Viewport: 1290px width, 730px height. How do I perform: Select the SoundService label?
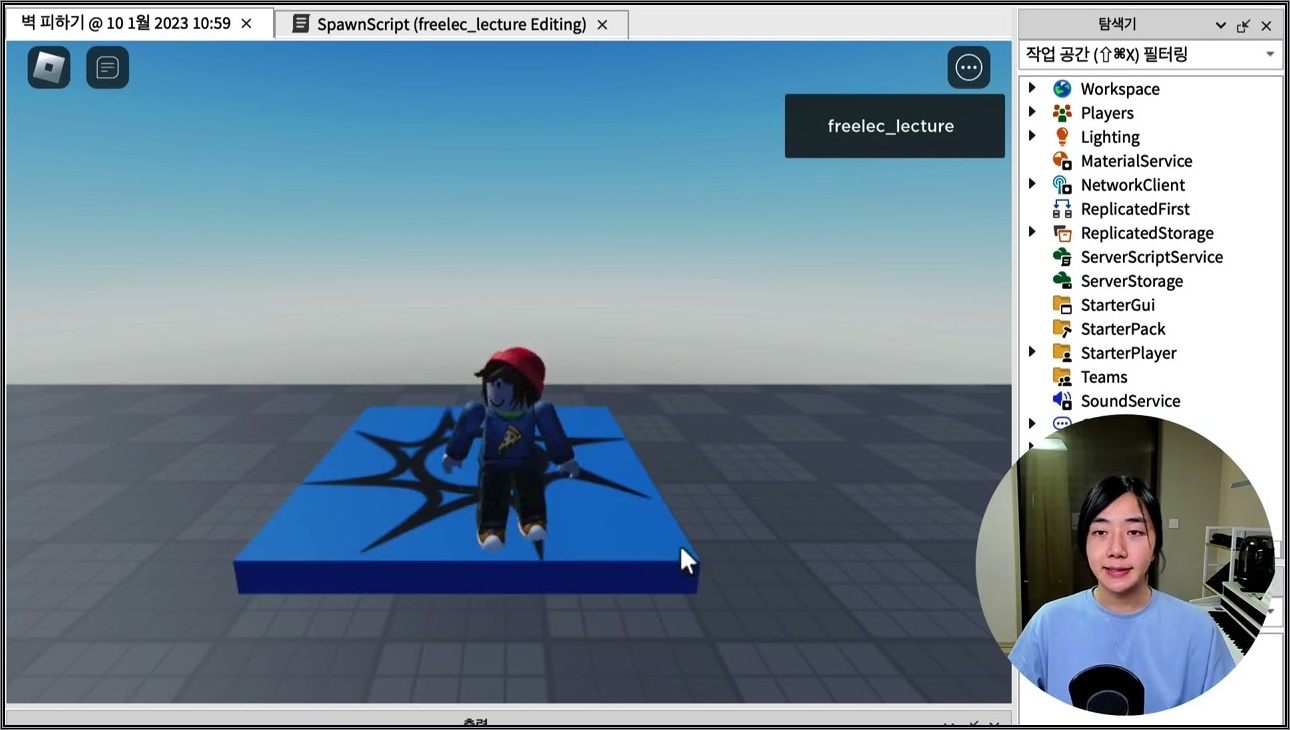1130,401
